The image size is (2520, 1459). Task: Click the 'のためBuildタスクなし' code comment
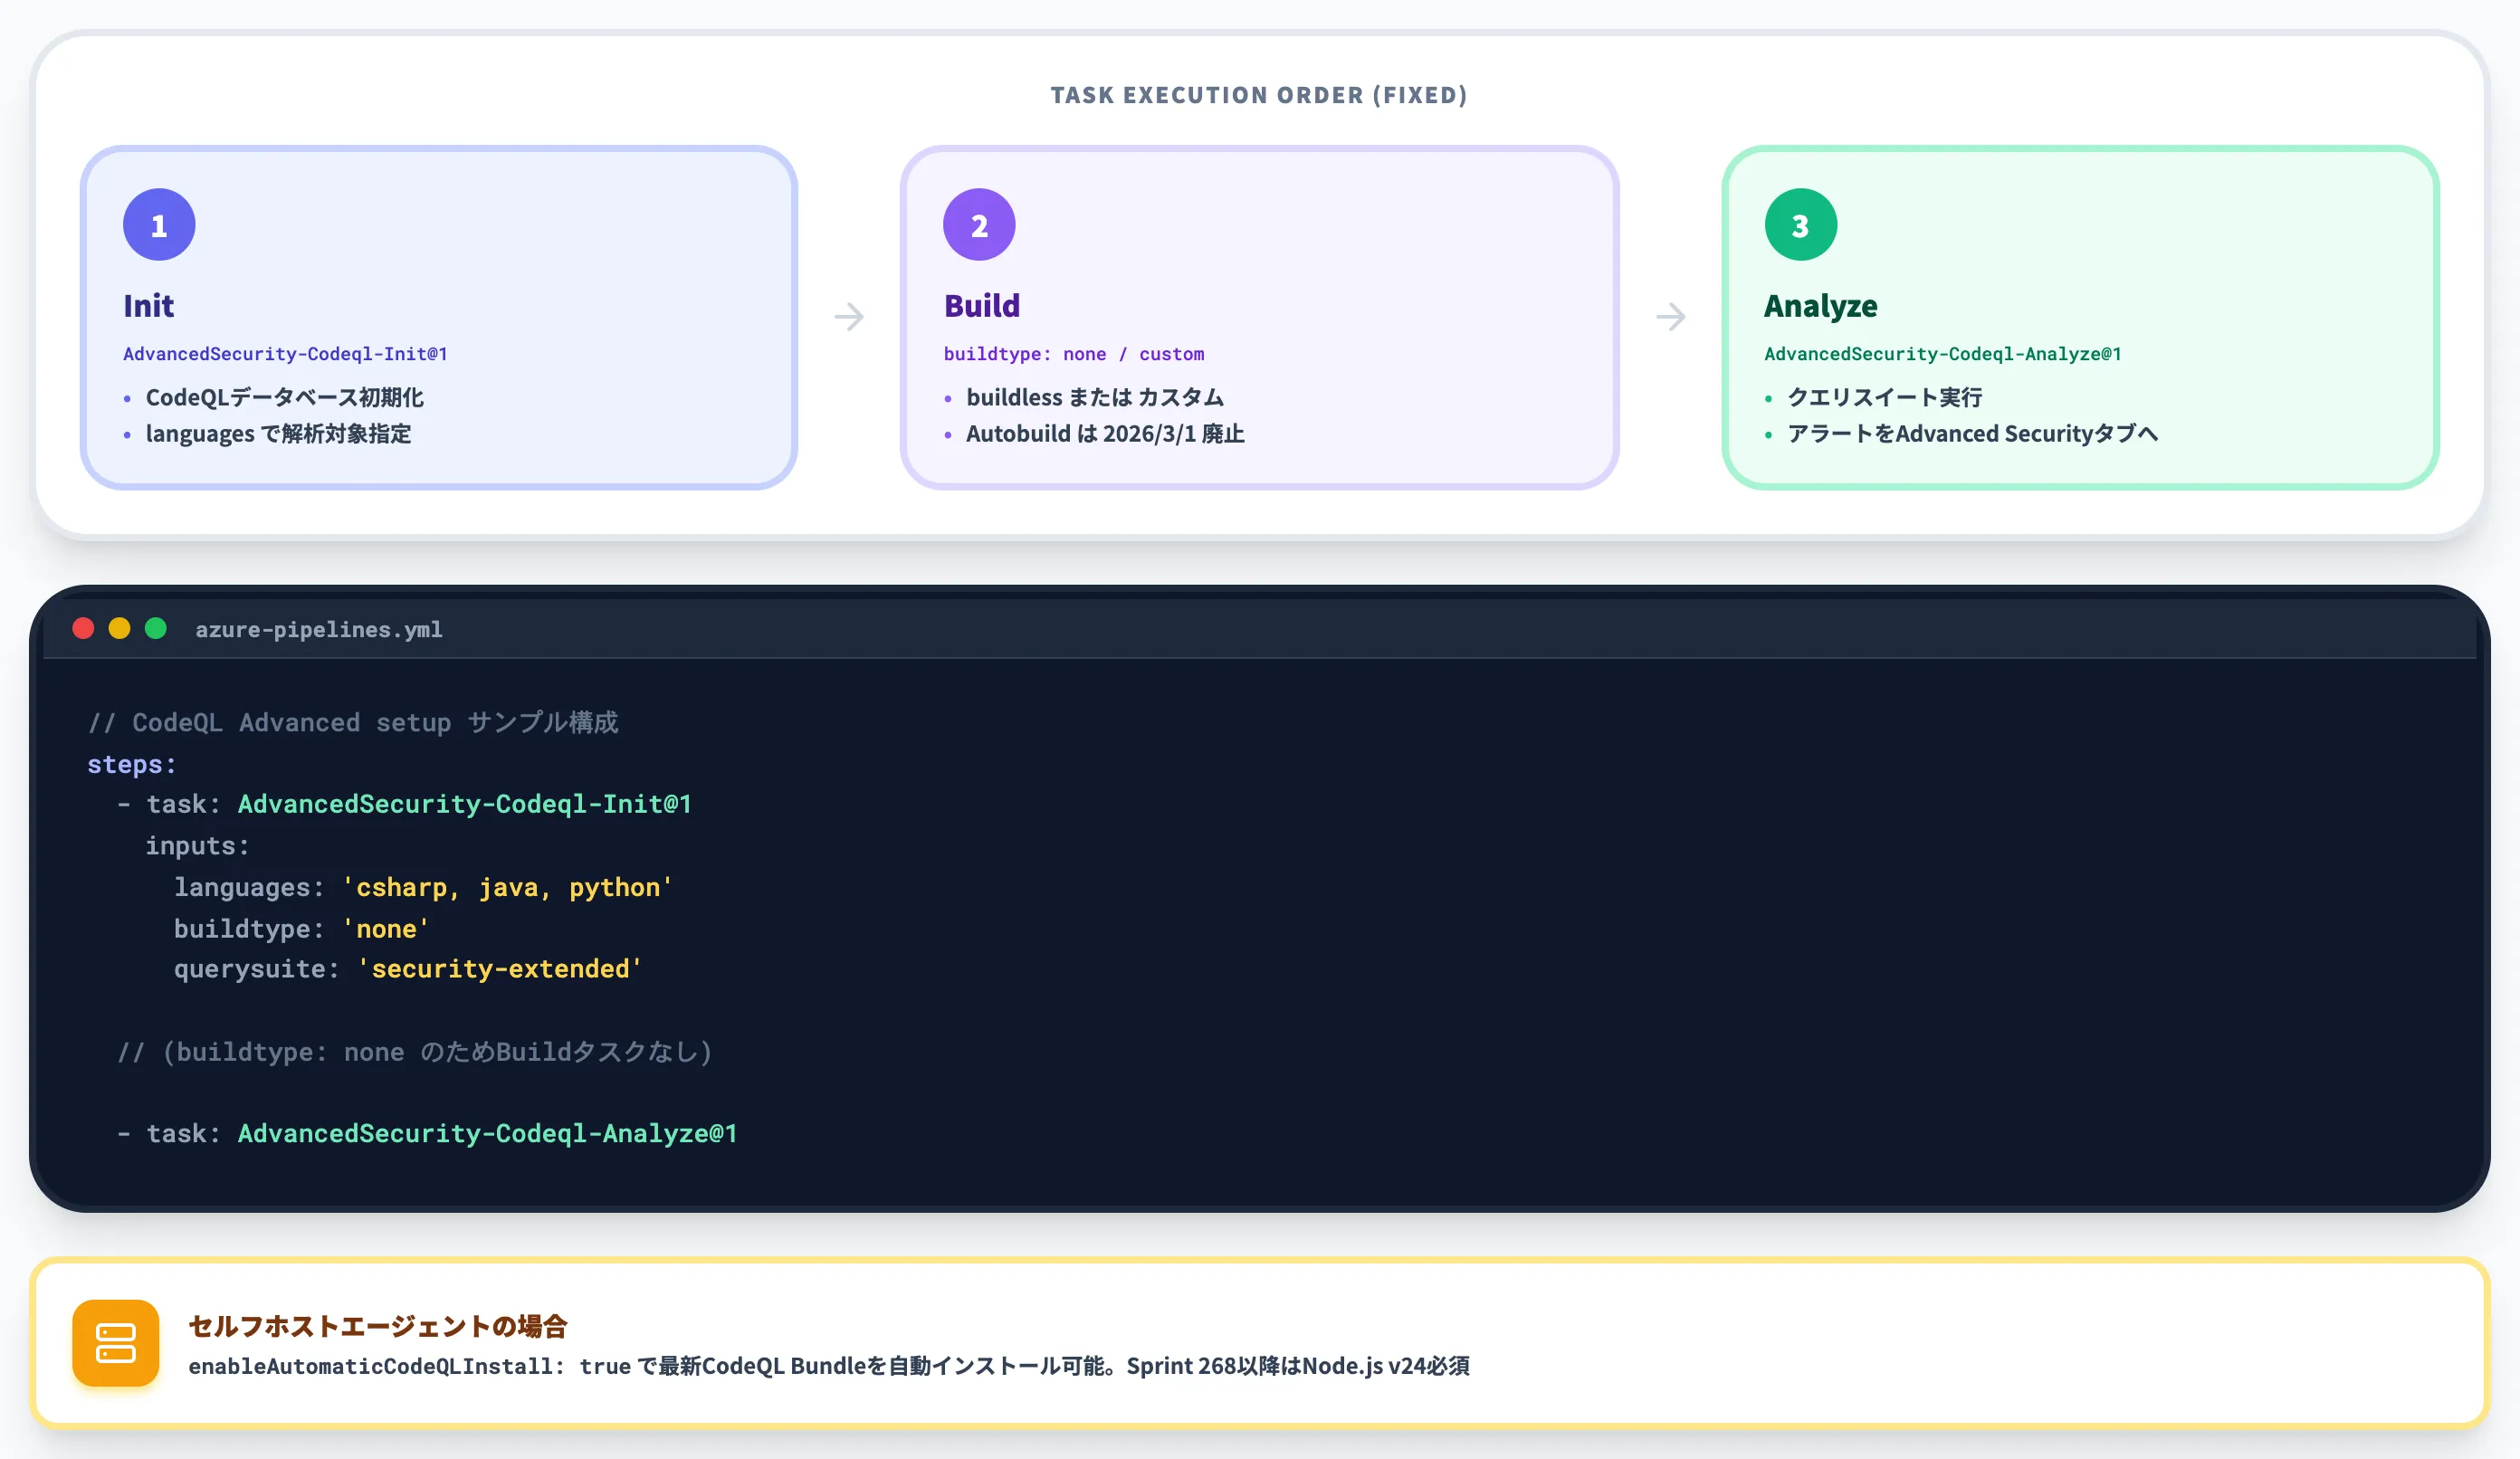pos(415,1052)
